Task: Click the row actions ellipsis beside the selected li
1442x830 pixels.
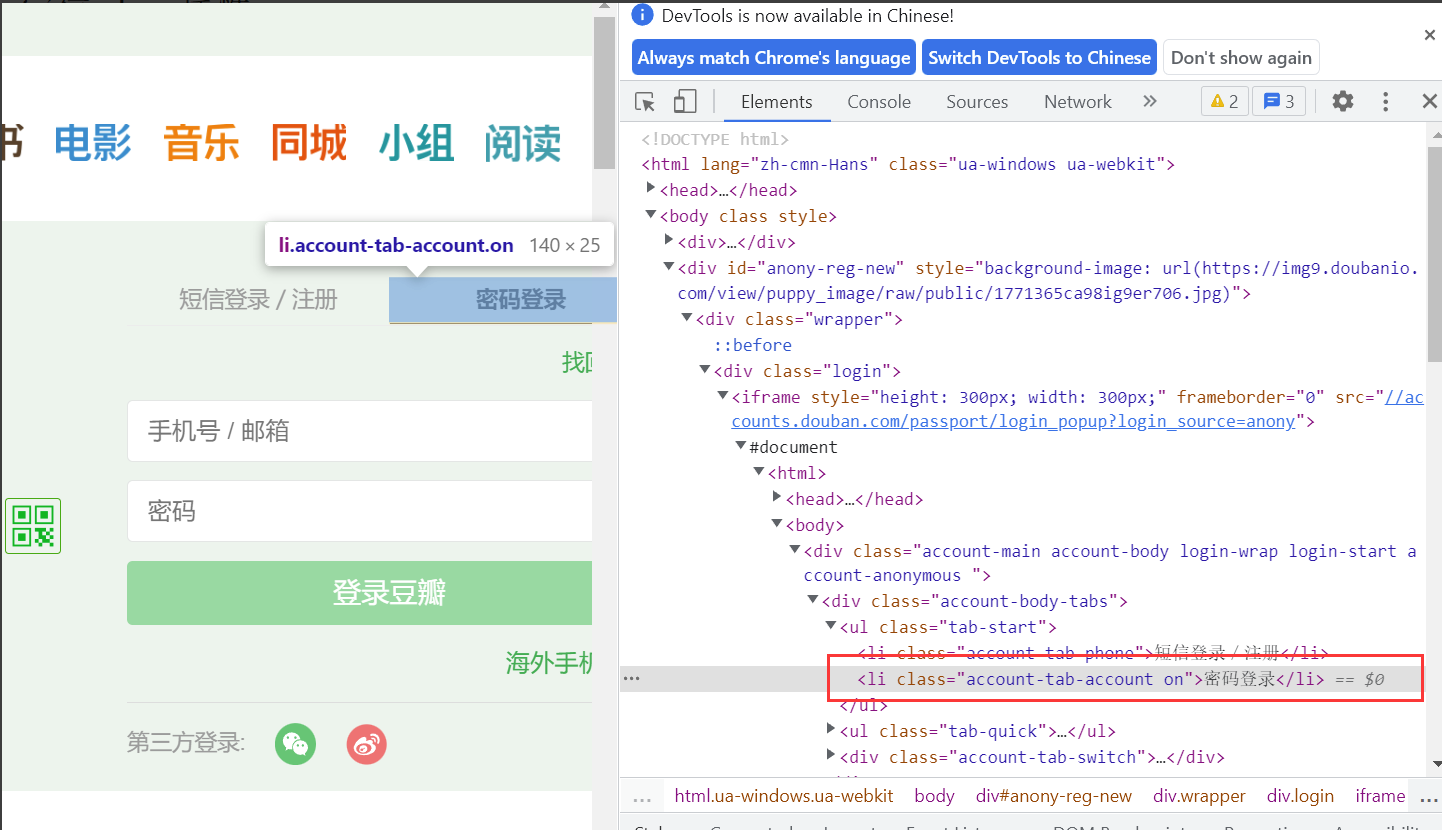Action: 631,678
